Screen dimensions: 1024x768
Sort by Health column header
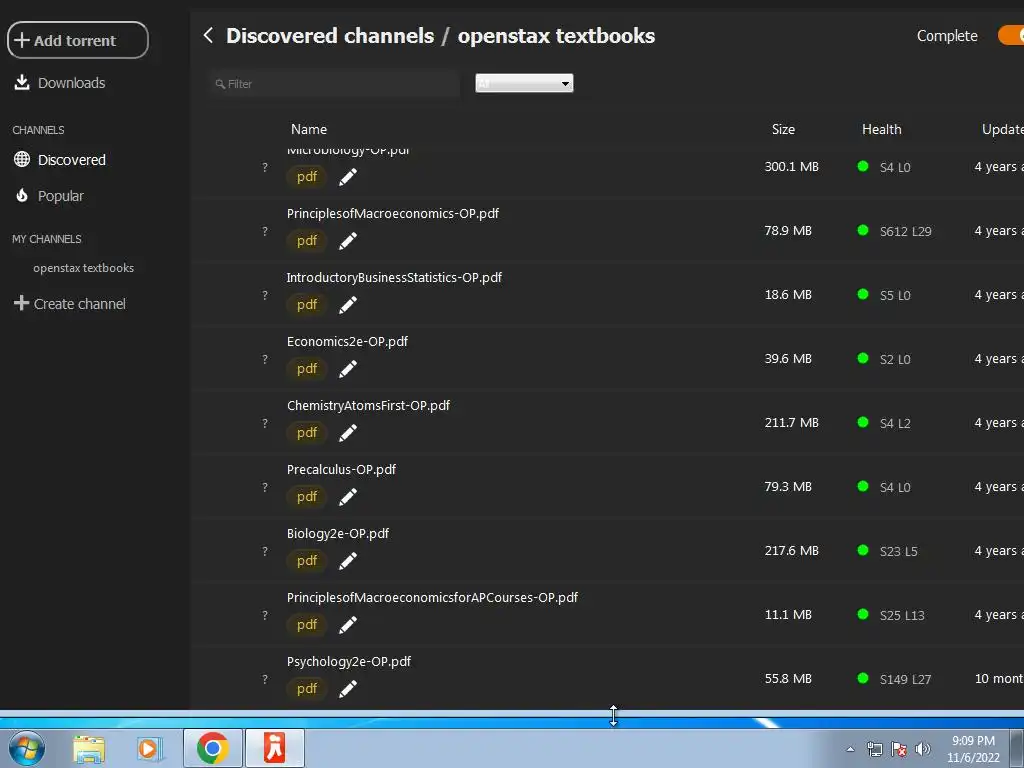point(882,129)
